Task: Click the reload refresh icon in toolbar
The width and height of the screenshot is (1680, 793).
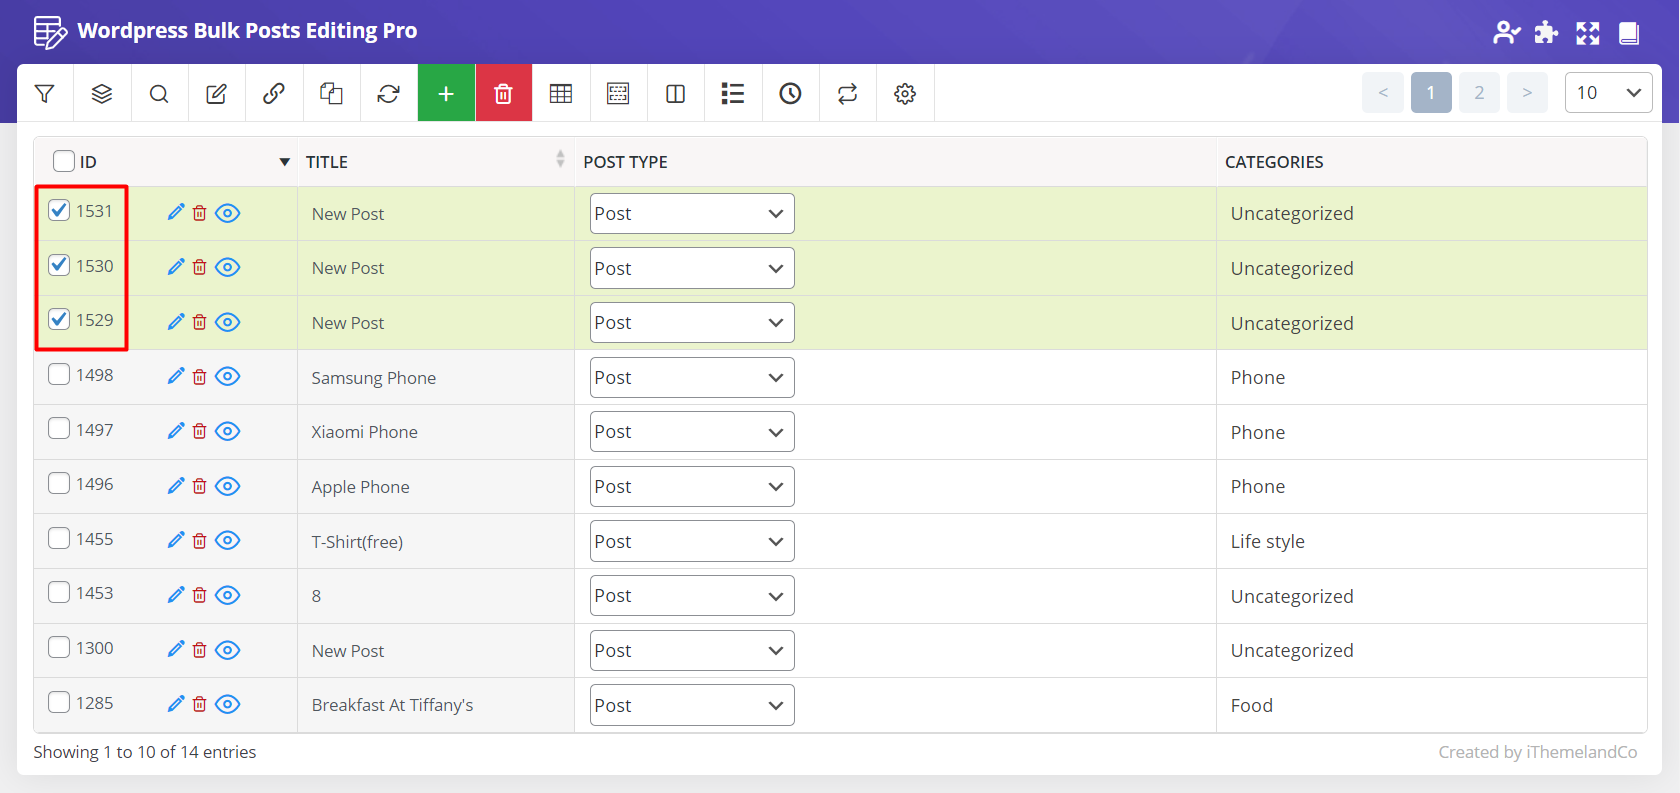Action: (x=388, y=94)
